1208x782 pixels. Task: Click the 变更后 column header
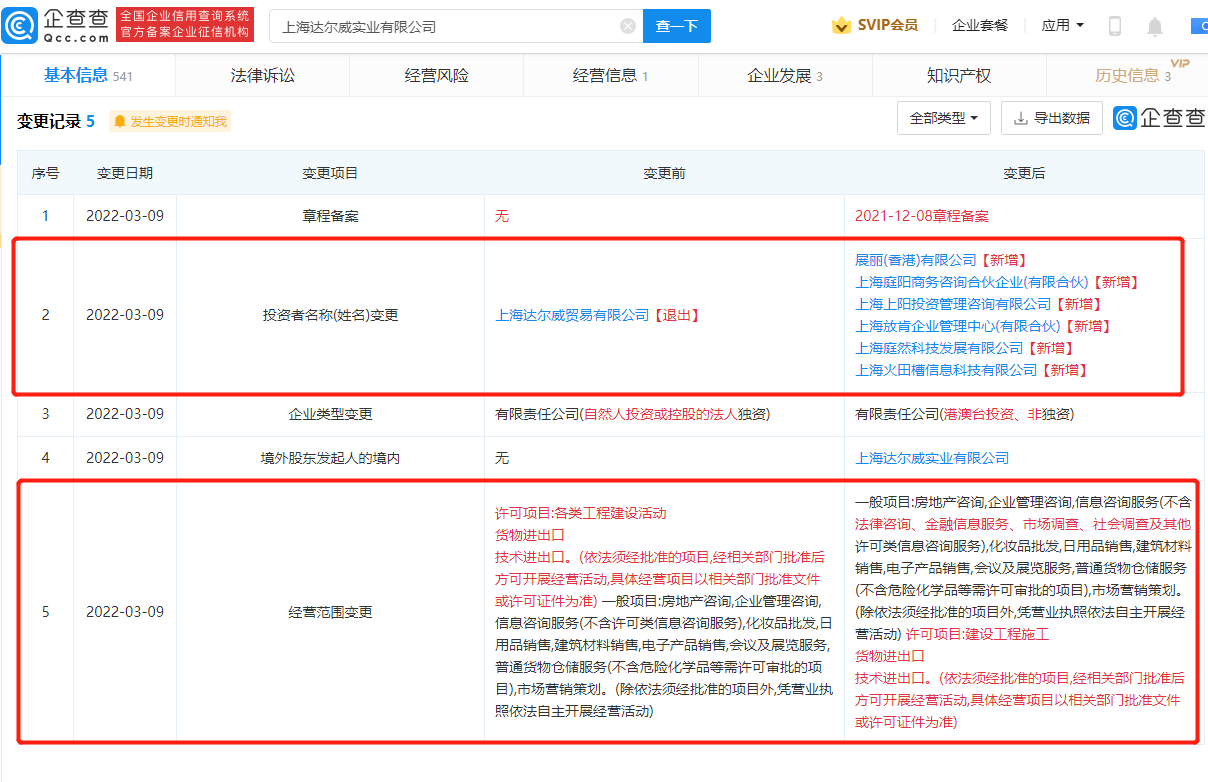point(1024,173)
